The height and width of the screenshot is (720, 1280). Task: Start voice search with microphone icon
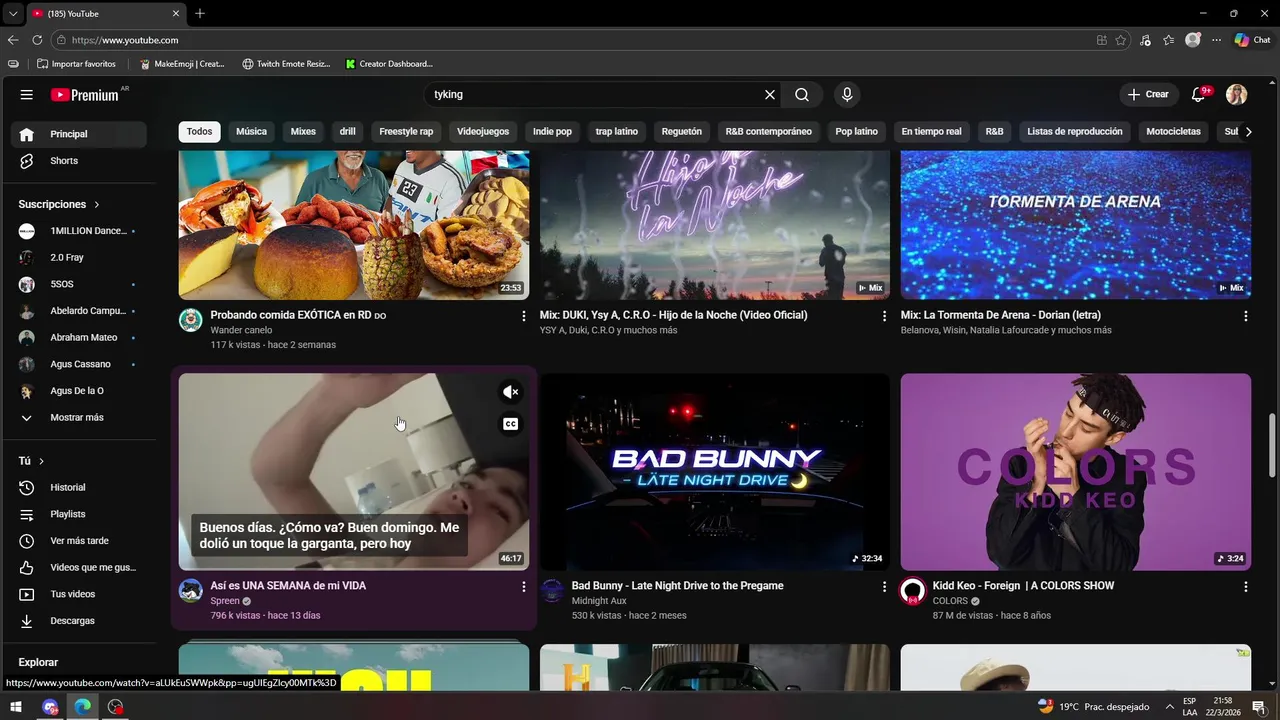(x=847, y=94)
